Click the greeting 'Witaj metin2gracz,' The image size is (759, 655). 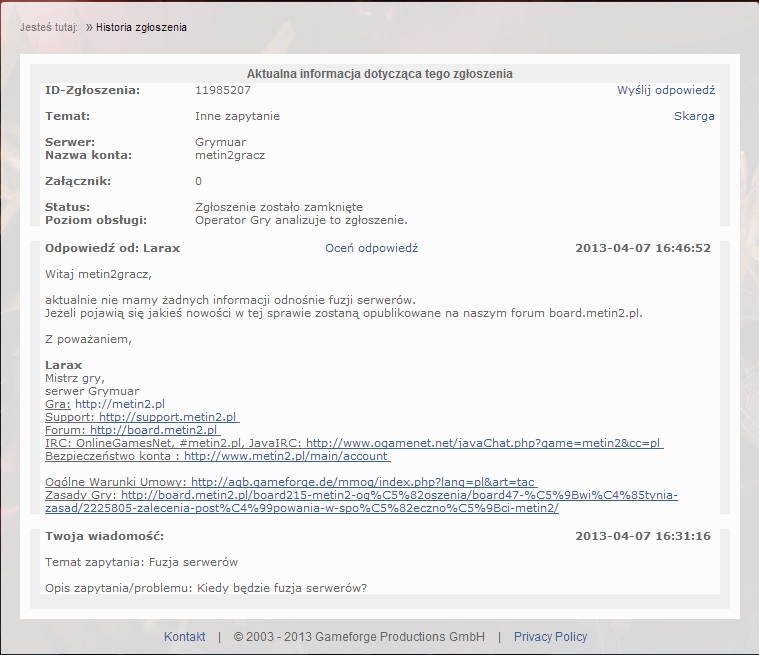point(98,274)
